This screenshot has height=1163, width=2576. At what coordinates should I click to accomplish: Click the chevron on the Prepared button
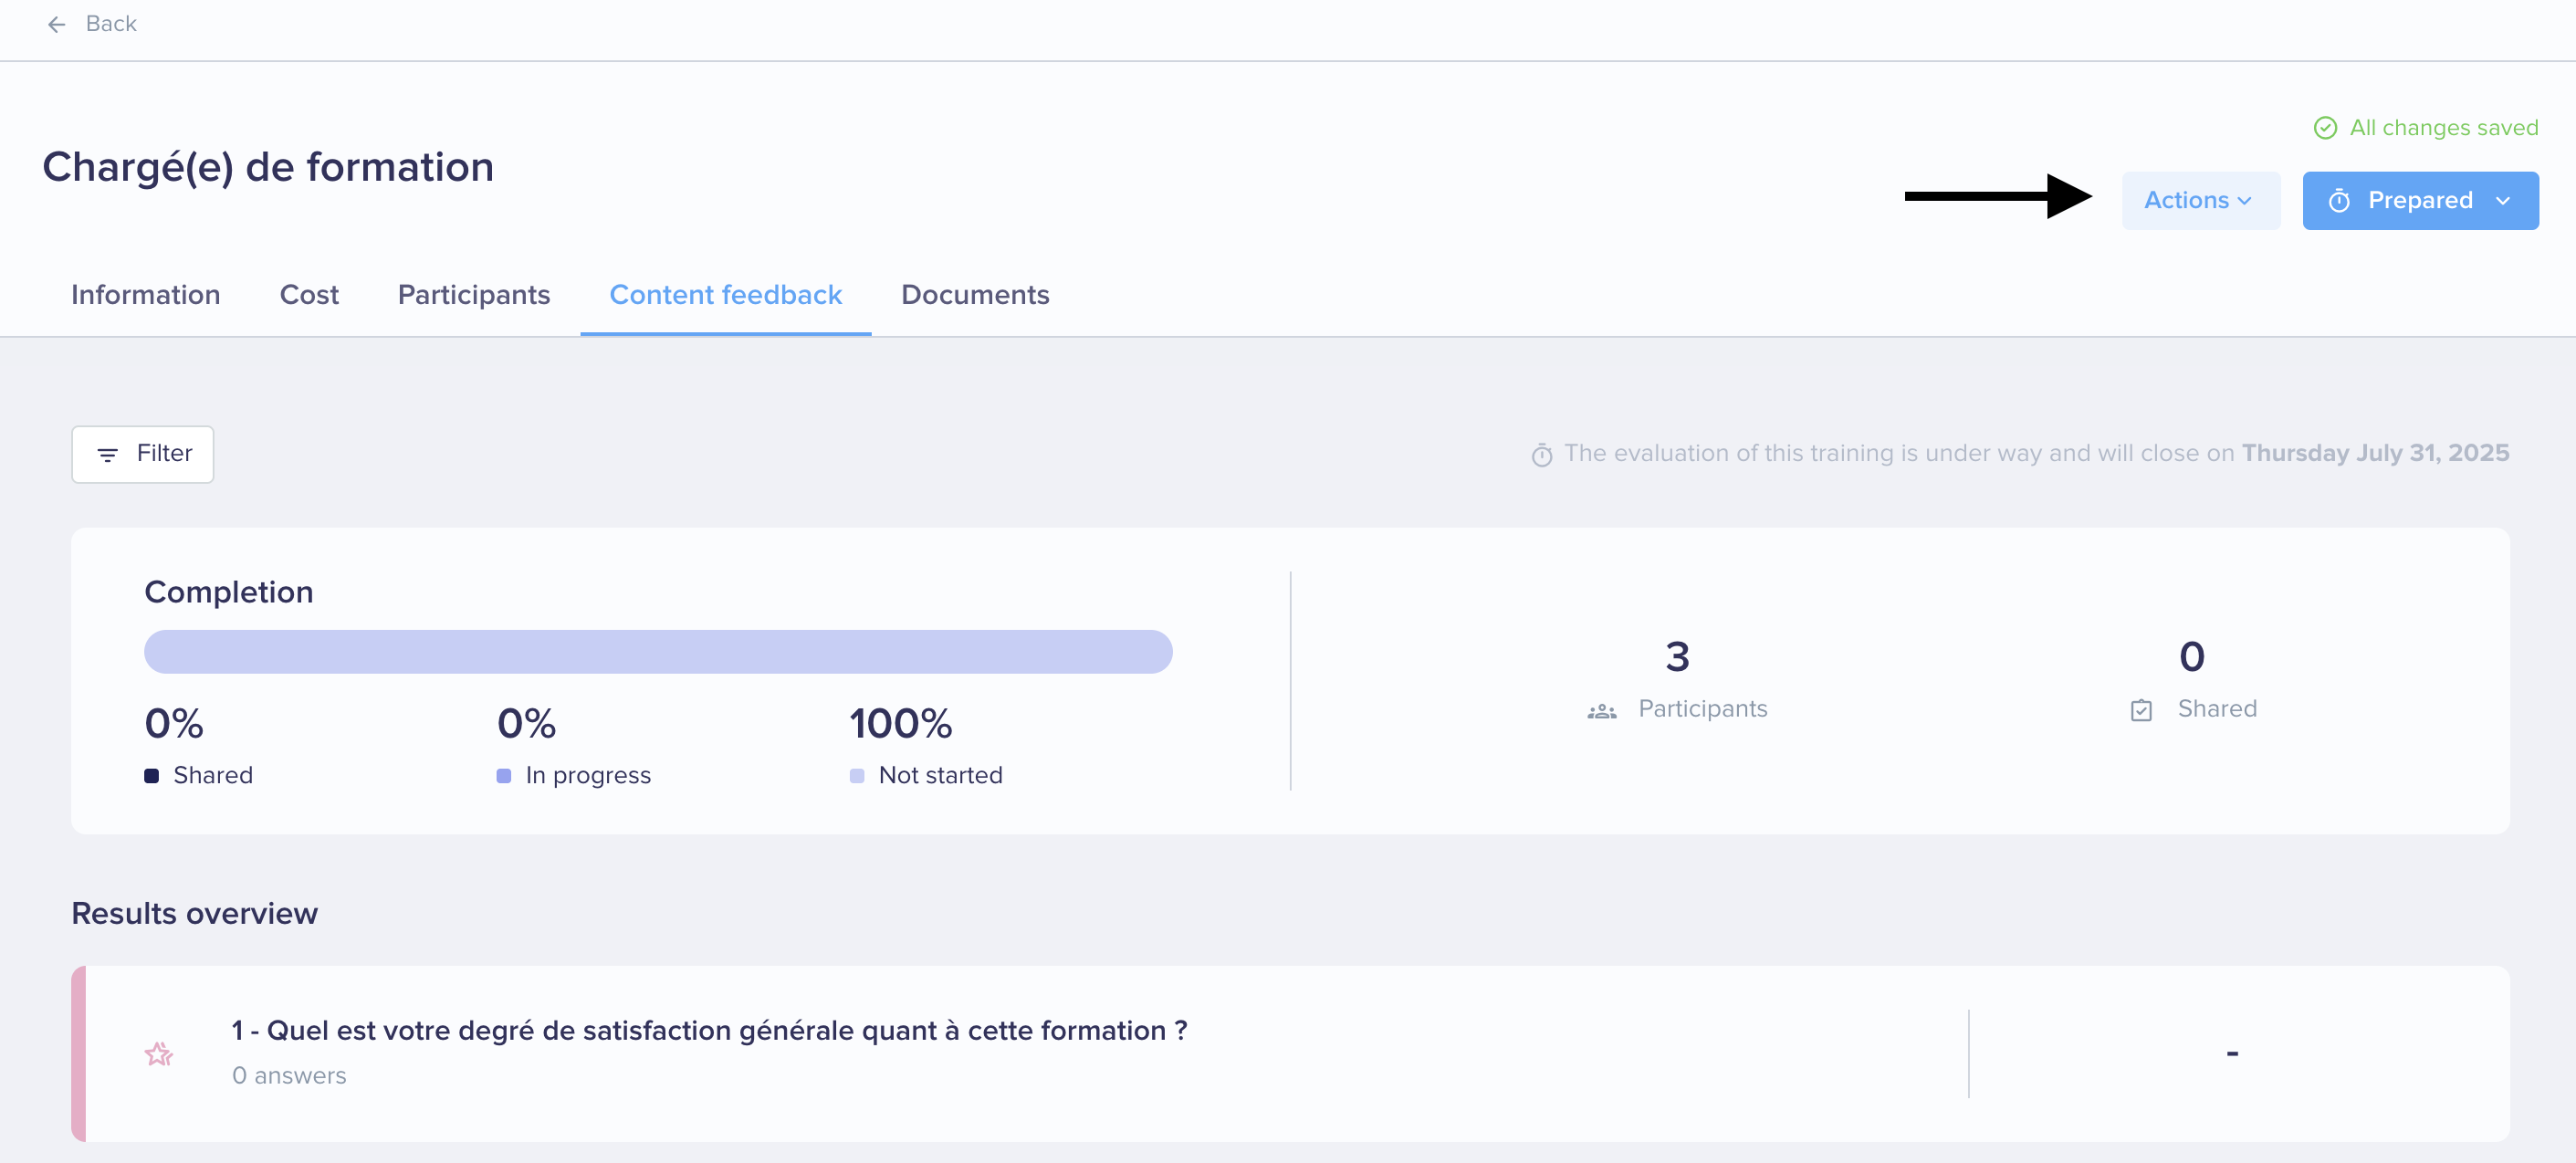click(x=2503, y=201)
